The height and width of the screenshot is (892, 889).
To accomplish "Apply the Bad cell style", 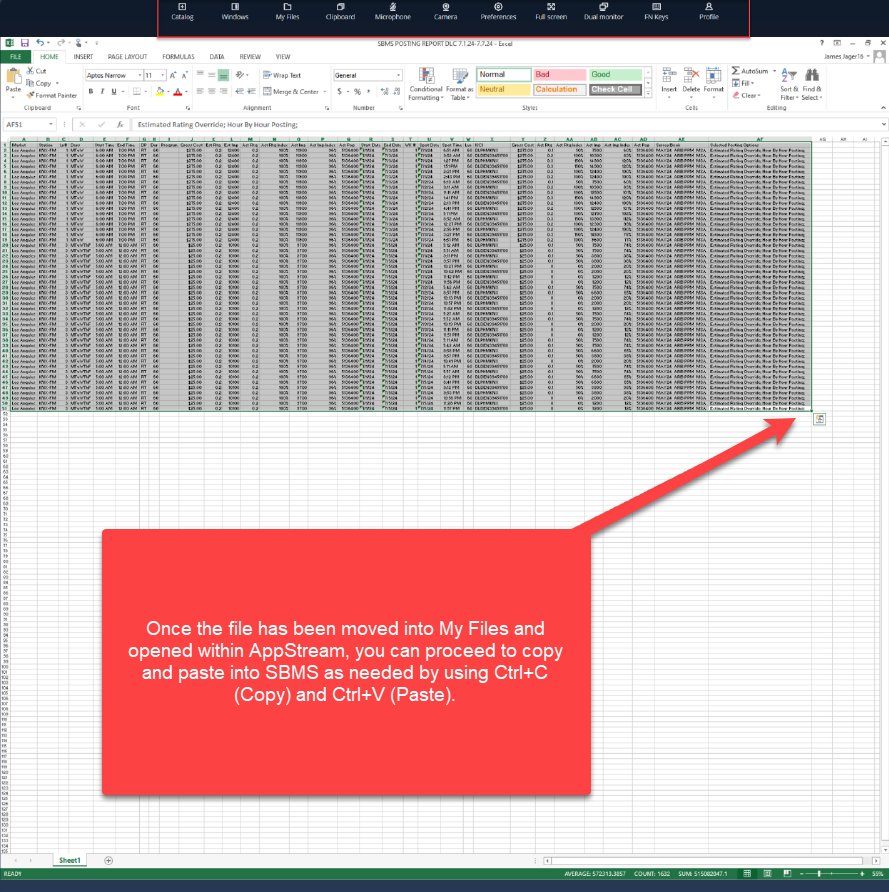I will coord(560,75).
